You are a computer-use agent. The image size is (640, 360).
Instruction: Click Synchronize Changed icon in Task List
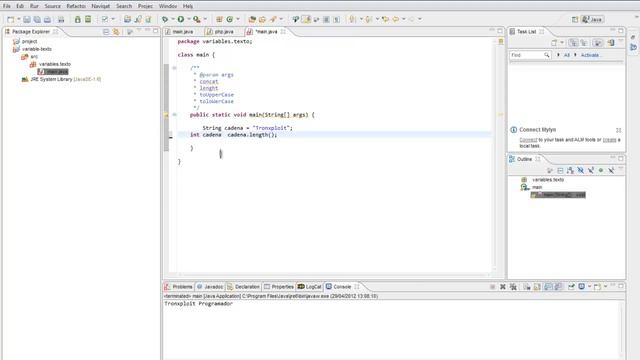tap(611, 43)
